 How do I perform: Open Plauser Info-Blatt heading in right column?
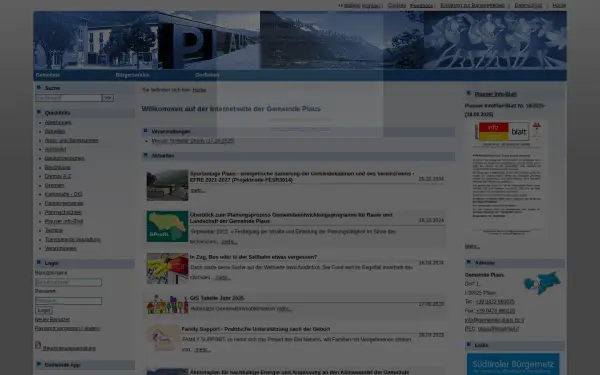click(x=496, y=94)
